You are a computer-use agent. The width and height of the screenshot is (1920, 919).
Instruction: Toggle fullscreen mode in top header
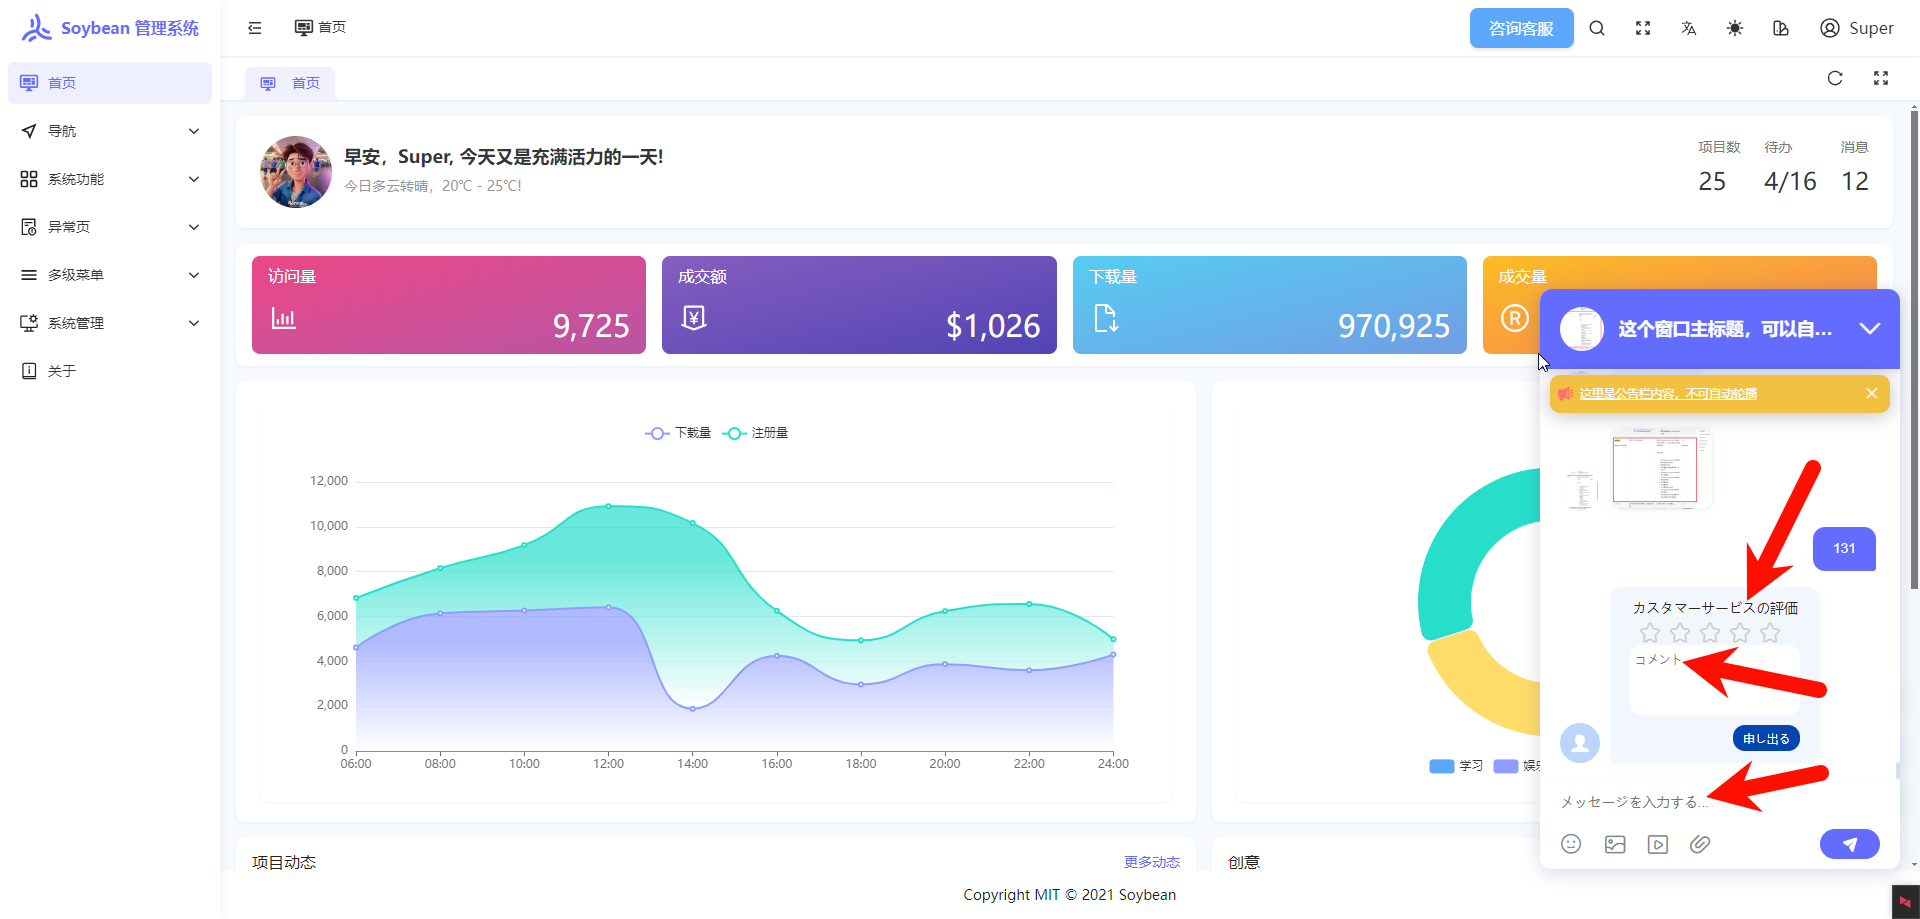click(1643, 28)
